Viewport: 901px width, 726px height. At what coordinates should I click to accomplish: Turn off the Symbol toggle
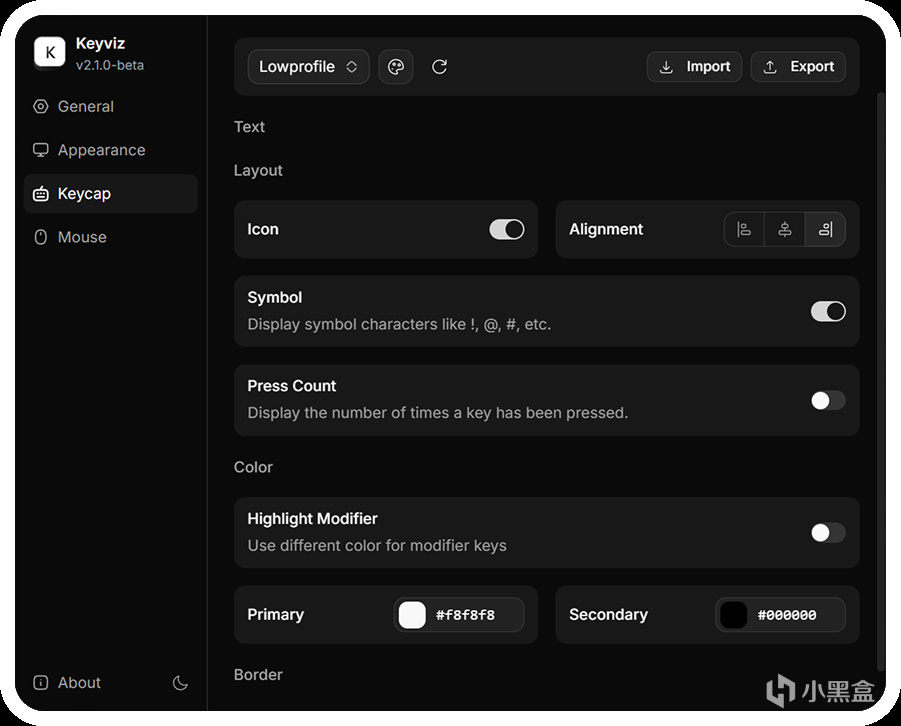pyautogui.click(x=827, y=312)
